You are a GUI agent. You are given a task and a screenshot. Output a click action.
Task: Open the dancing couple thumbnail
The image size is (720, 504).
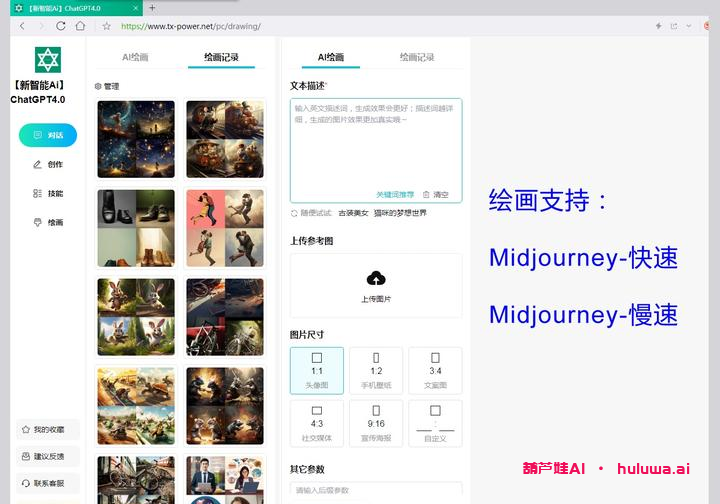(x=225, y=228)
